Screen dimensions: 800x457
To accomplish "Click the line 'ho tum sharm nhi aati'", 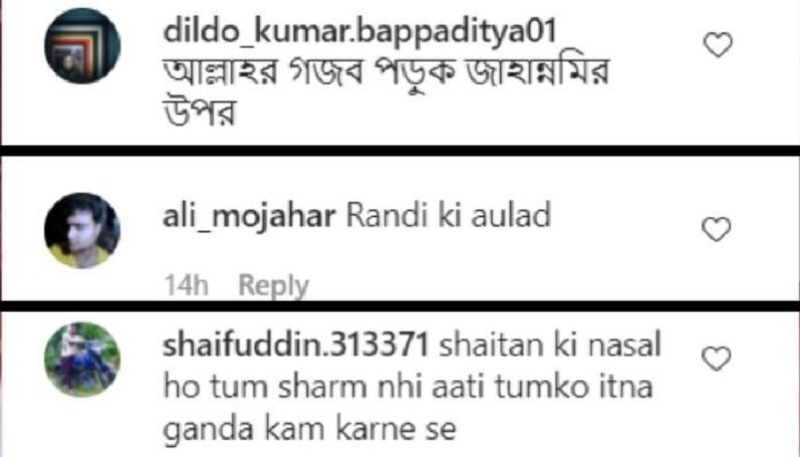I will (327, 387).
